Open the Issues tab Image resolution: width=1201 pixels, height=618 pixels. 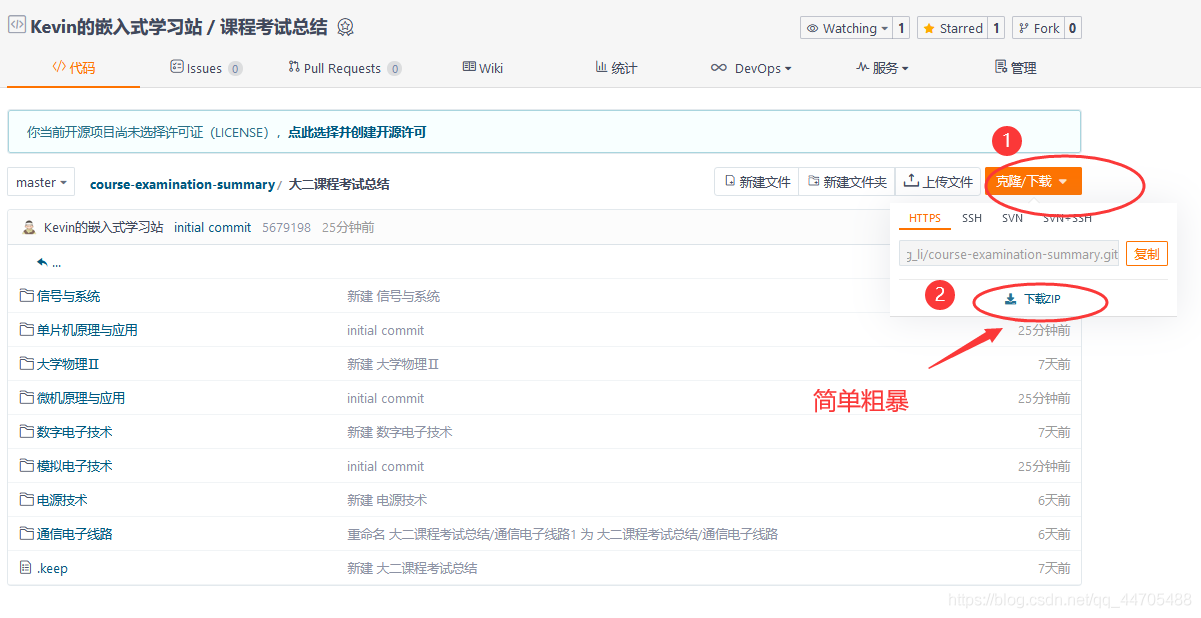pos(206,68)
